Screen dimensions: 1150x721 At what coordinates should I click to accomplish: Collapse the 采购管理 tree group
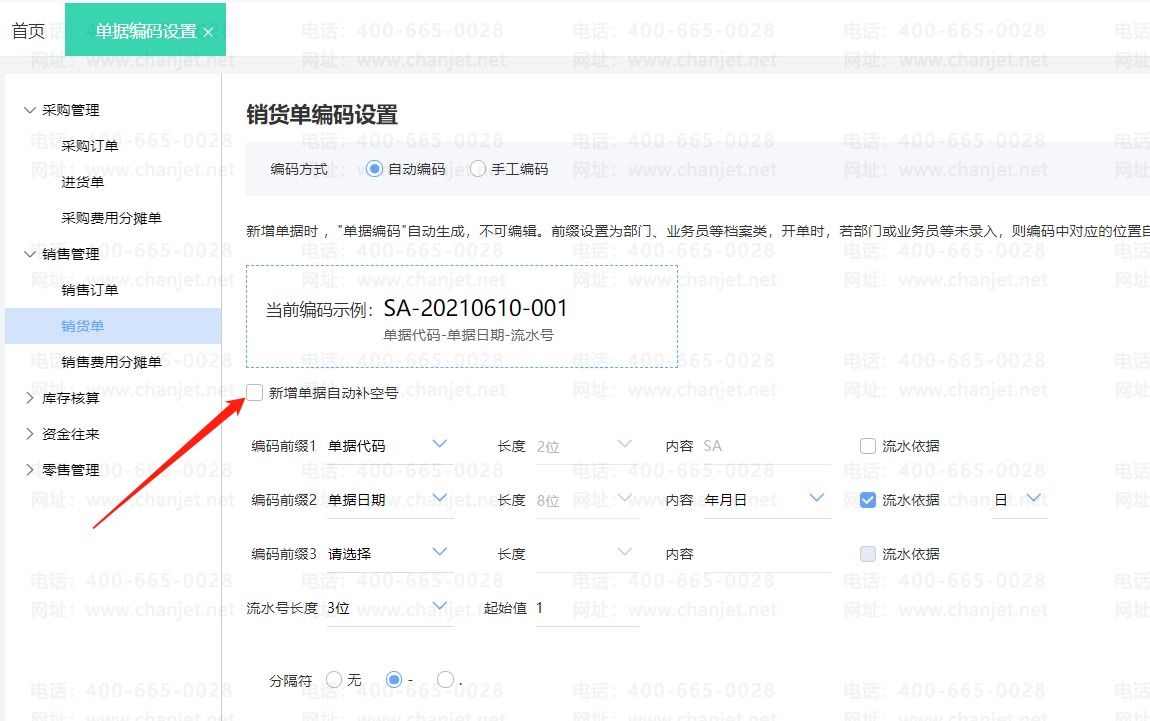[x=29, y=110]
